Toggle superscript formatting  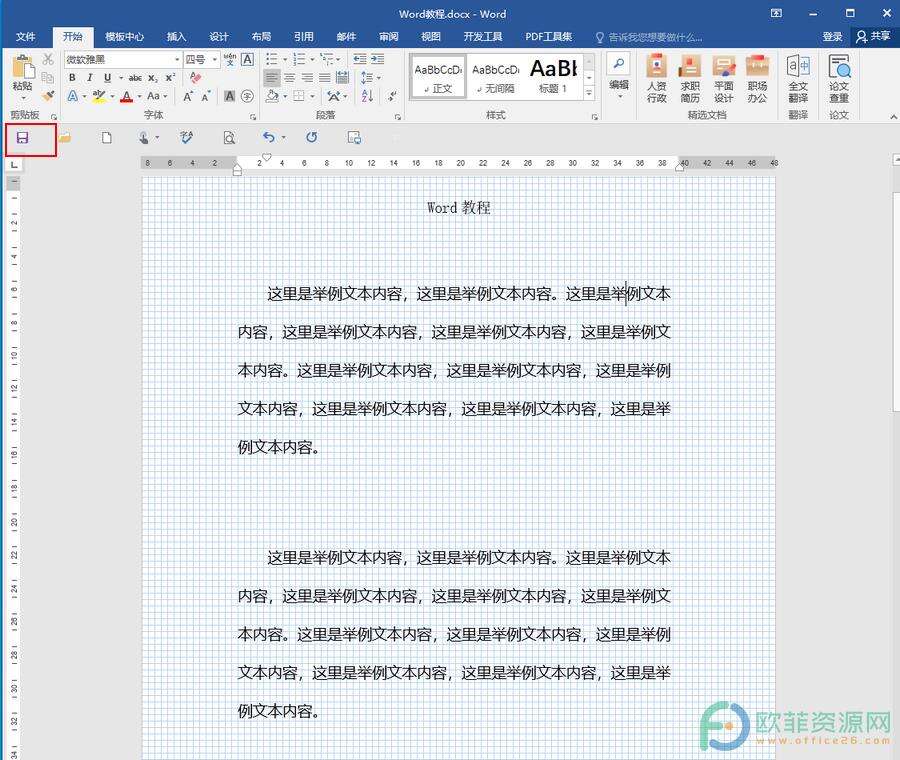point(170,77)
